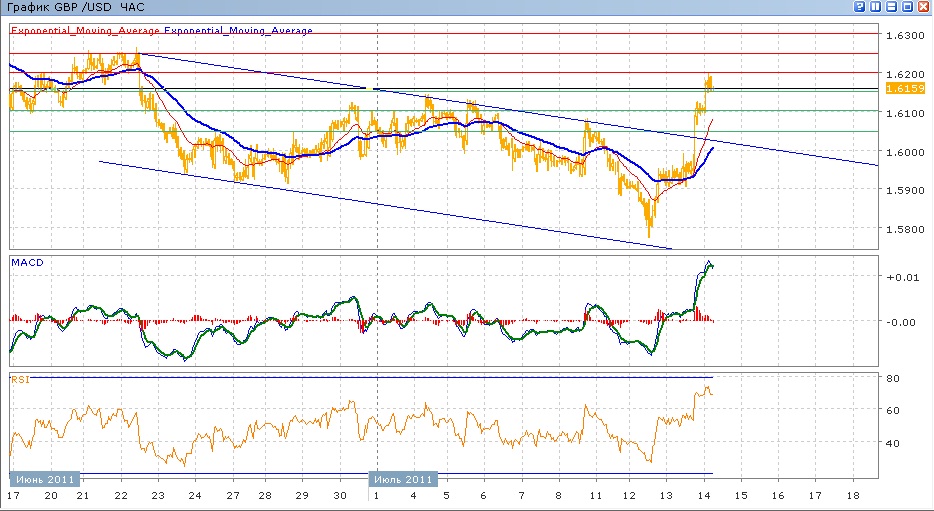Screen dimensions: 934x511
Task: Close the GBP/USD chart window
Action: coord(924,7)
